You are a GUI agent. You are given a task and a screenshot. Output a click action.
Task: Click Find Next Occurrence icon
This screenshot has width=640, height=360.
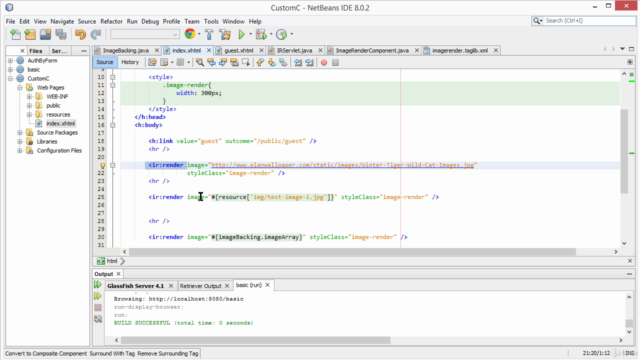click(223, 62)
